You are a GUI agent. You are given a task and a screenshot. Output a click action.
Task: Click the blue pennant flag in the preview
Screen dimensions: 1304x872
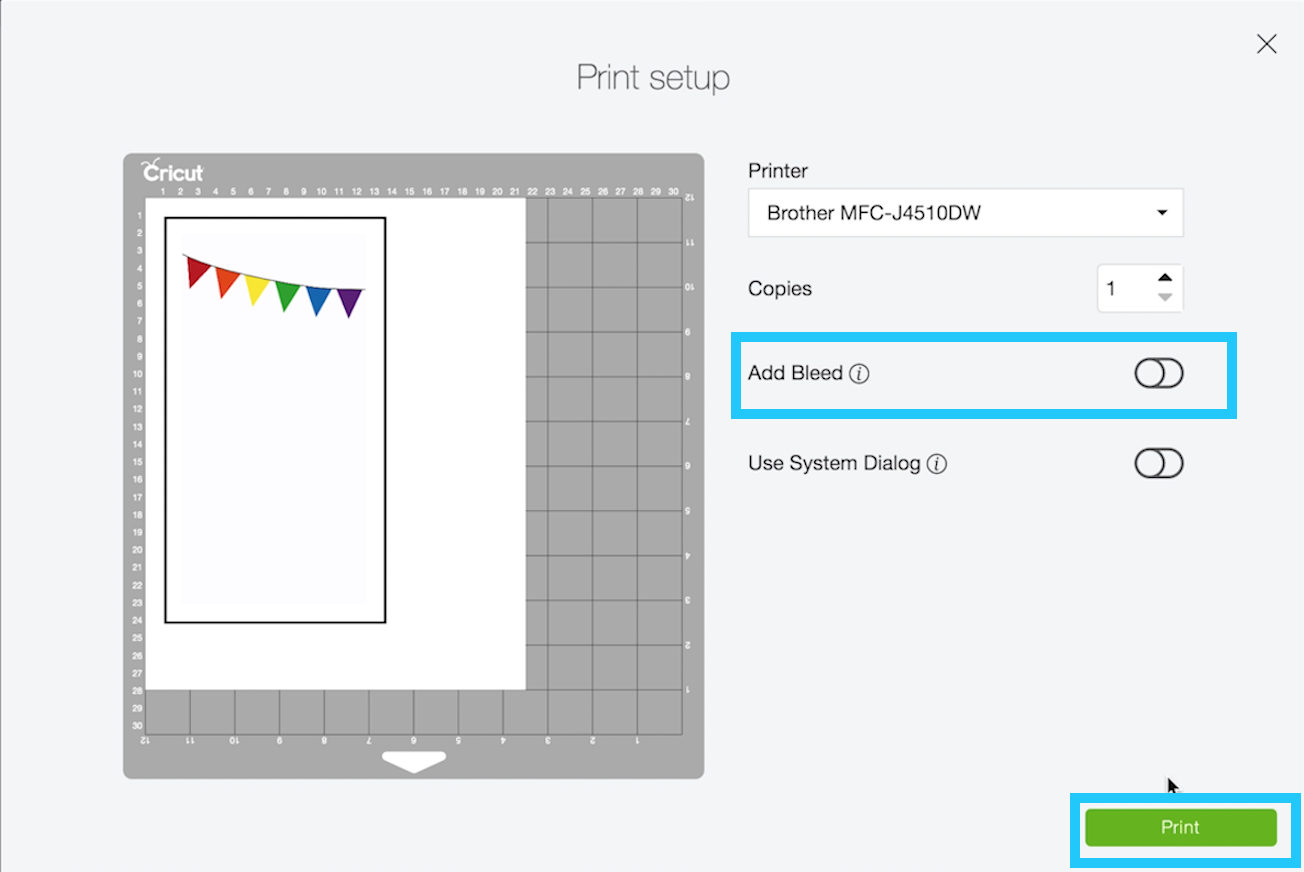(318, 298)
